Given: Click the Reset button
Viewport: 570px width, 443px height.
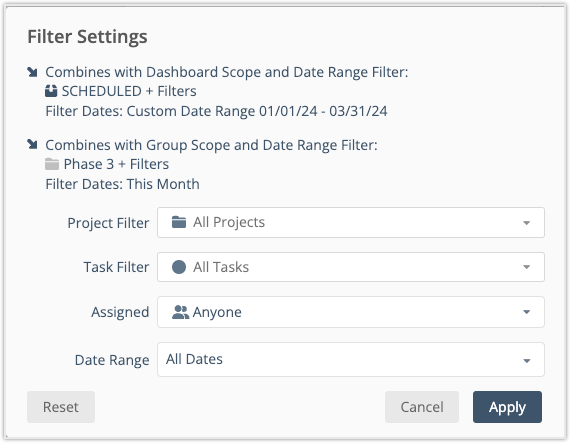Looking at the screenshot, I should click(61, 407).
